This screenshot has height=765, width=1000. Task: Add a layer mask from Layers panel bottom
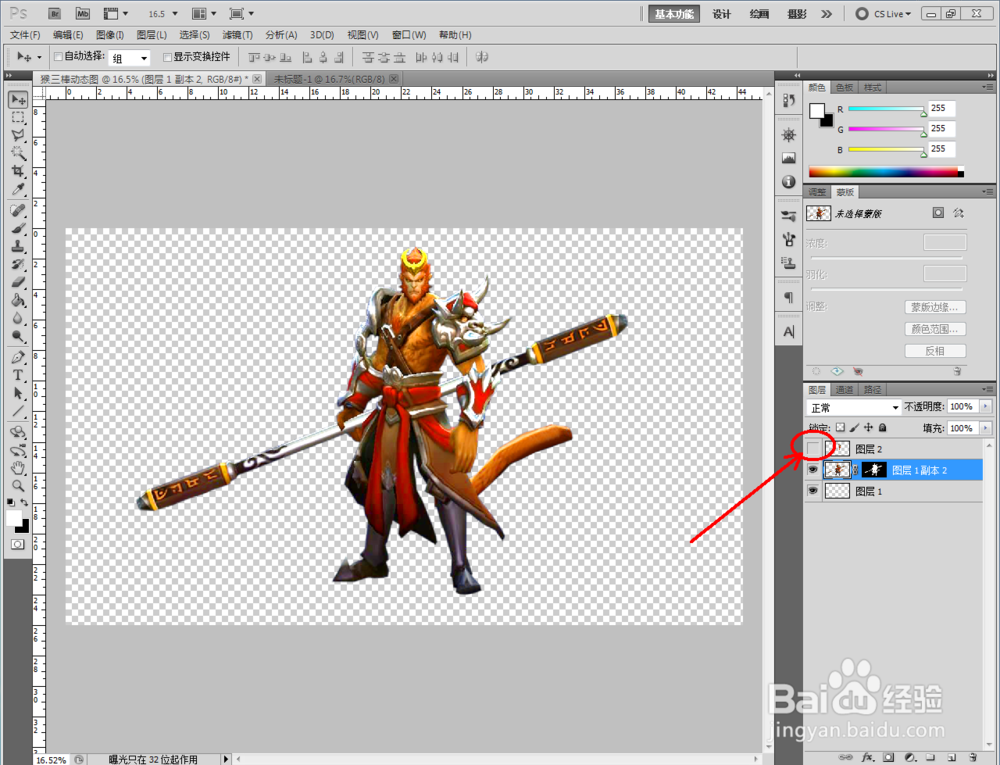(888, 757)
